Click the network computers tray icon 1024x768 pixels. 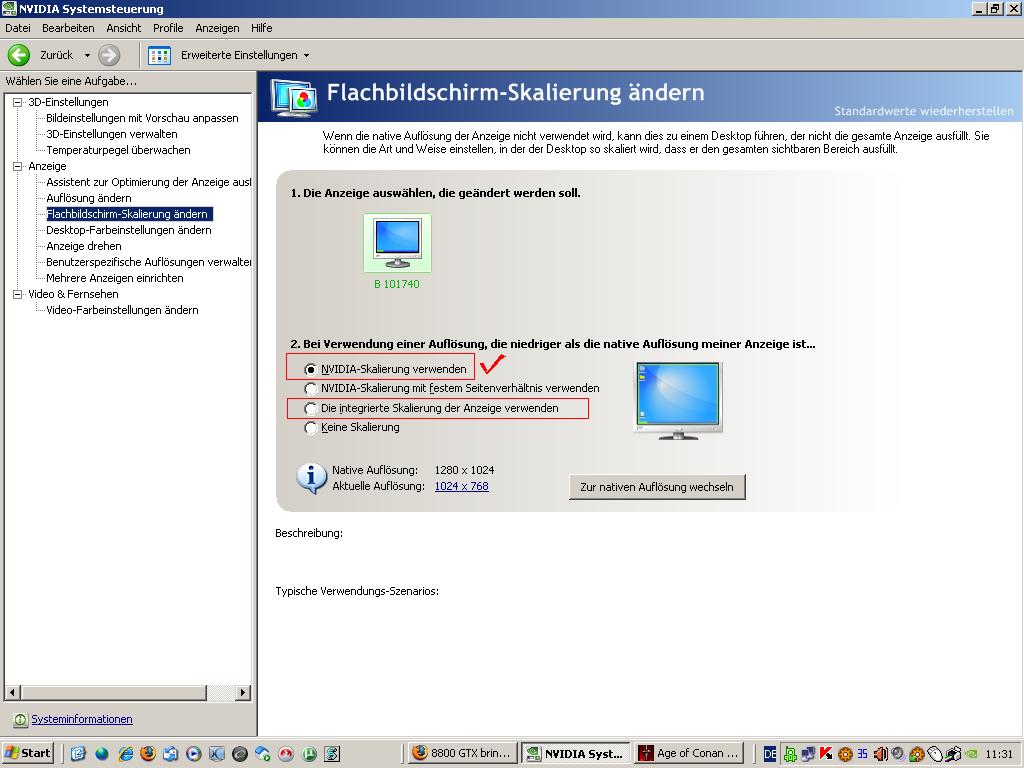[808, 754]
